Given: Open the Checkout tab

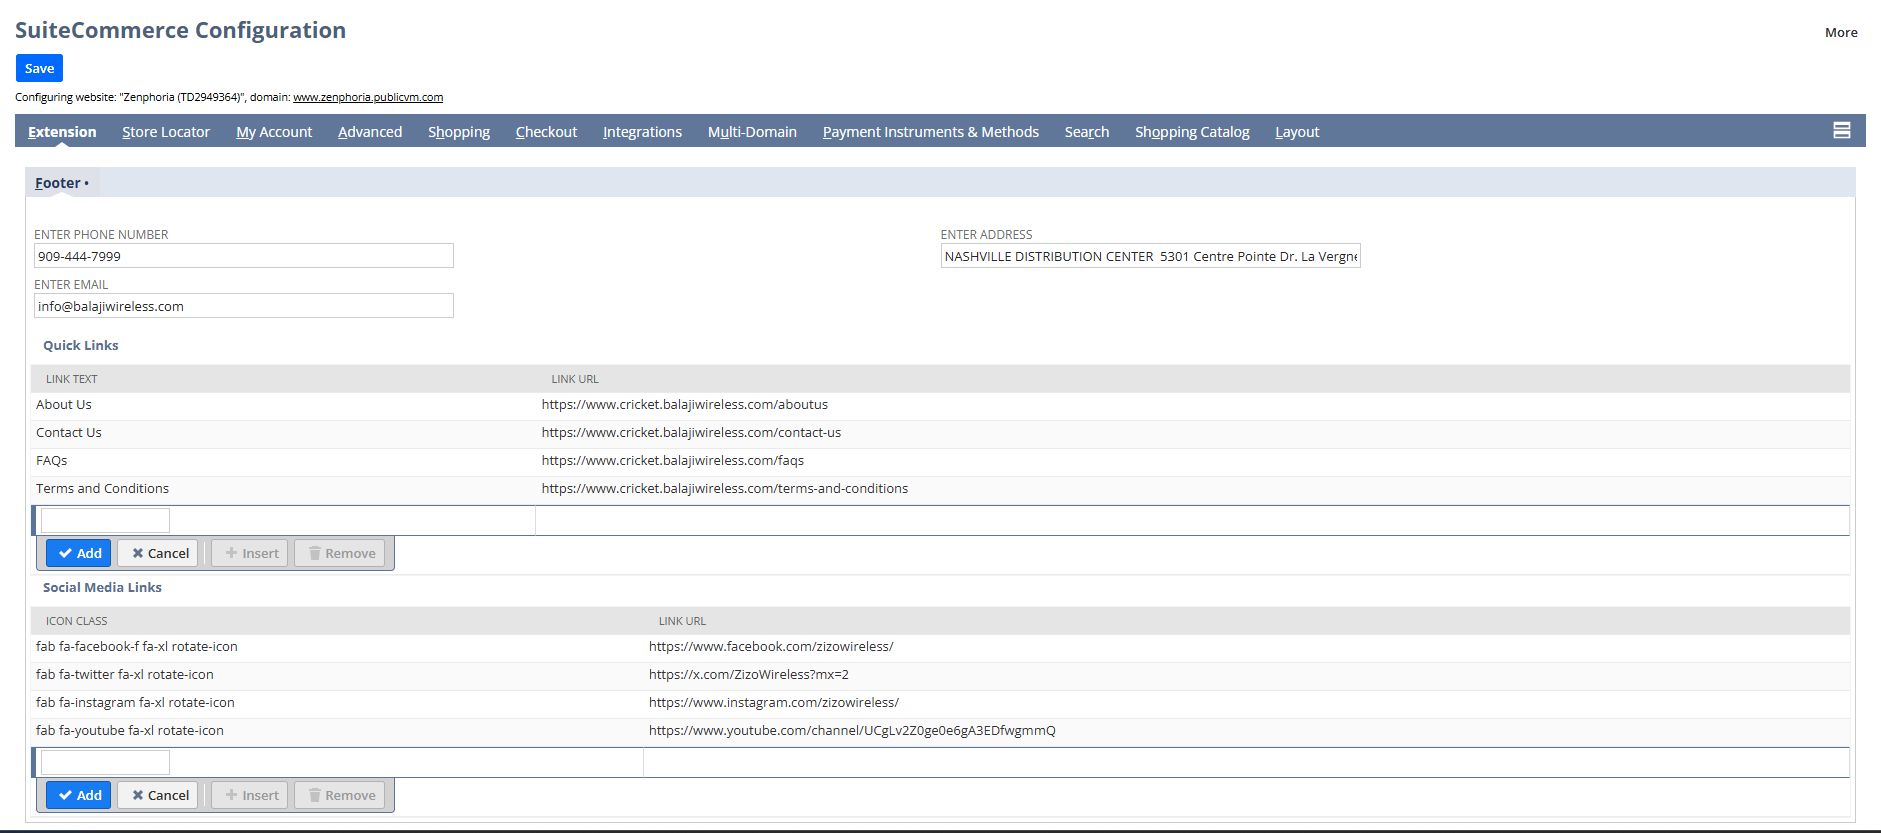Looking at the screenshot, I should click(546, 132).
